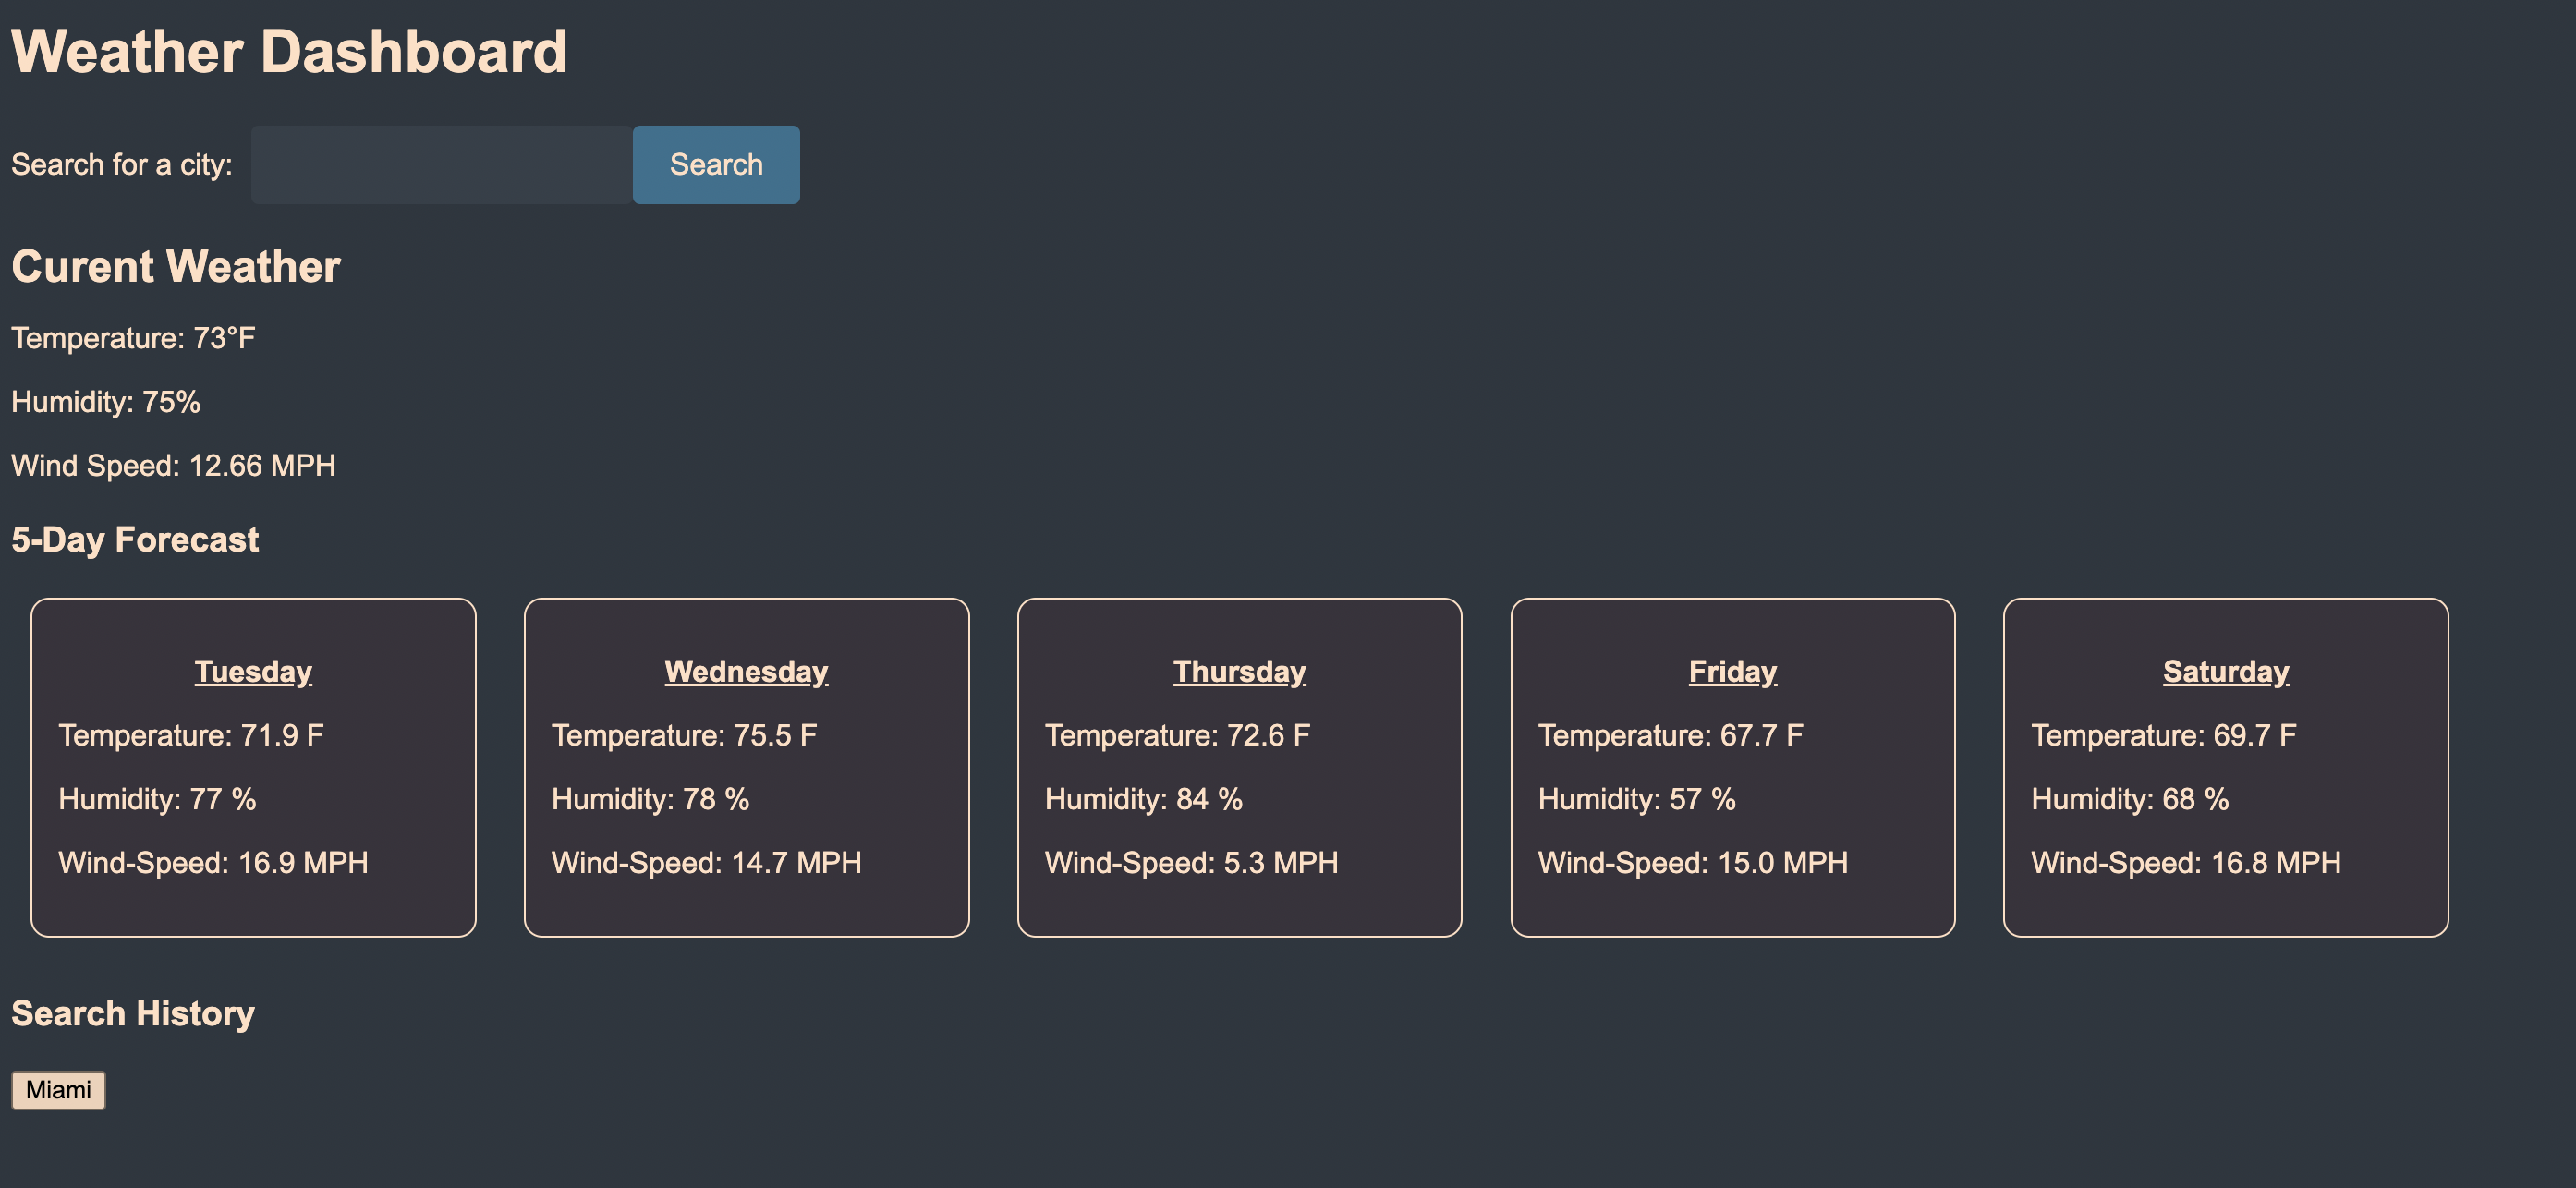Select Miami from the Search History

pos(58,1090)
